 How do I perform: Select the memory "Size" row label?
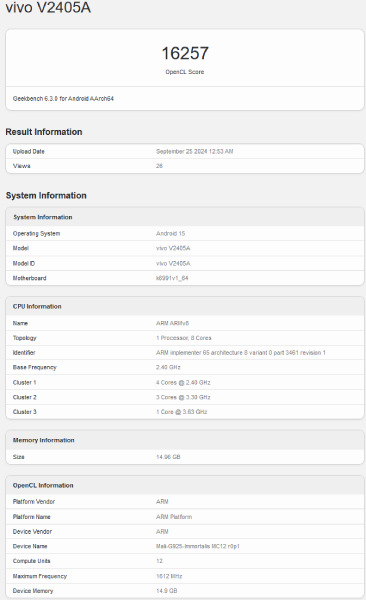pos(18,457)
